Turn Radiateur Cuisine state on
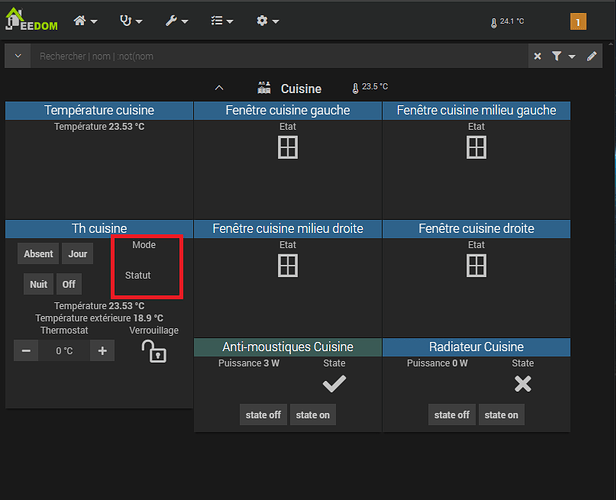This screenshot has height=500, width=616. point(501,415)
